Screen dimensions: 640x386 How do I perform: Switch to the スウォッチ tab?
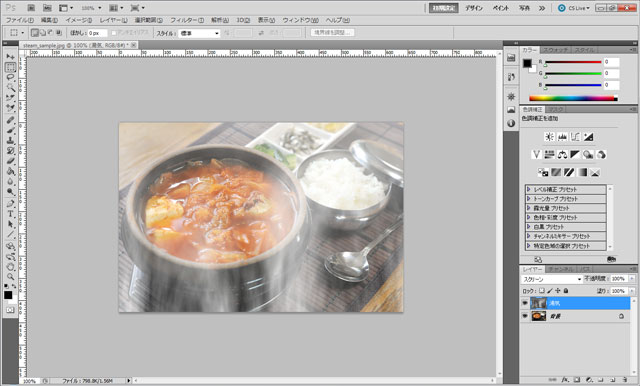click(x=556, y=50)
